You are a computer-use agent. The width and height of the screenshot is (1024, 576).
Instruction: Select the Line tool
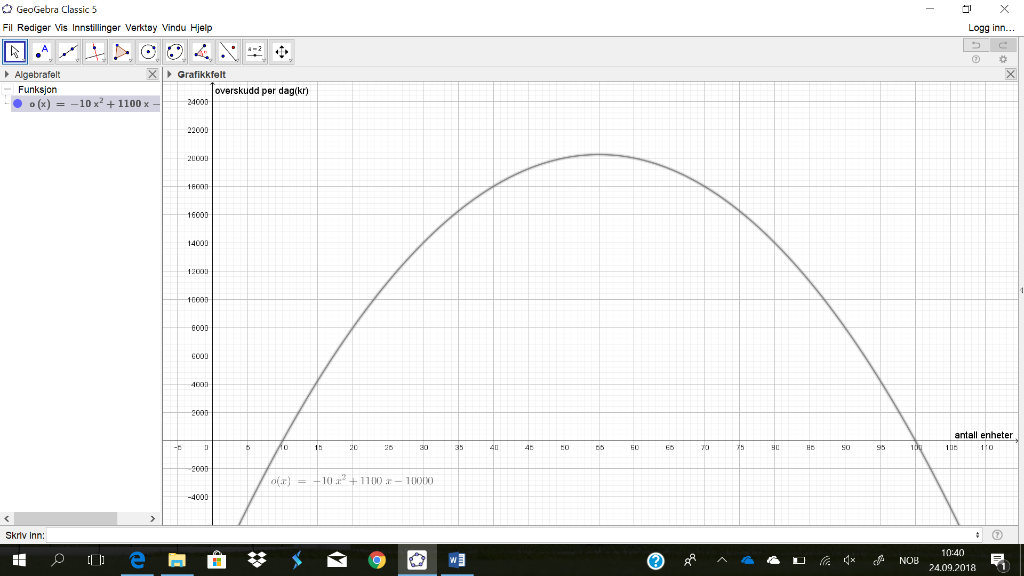coord(68,51)
